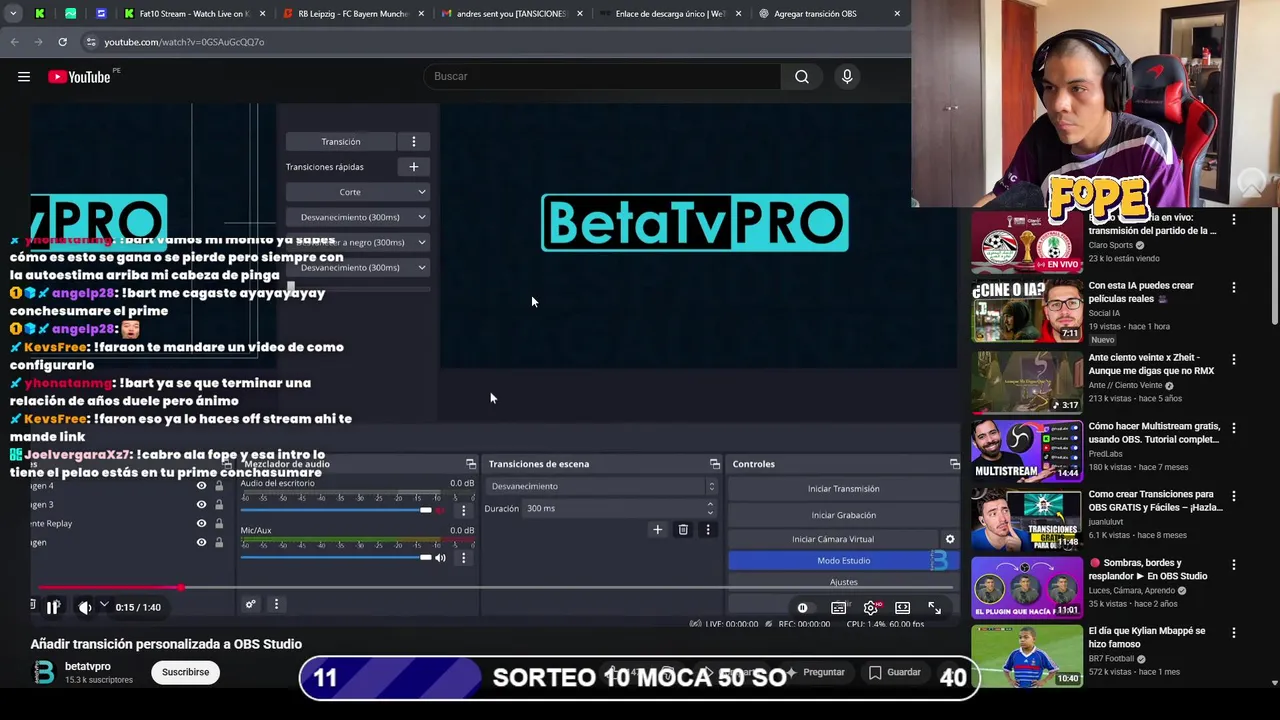Screen dimensions: 1280x720
Task: Mute the Mic/Aux speaker icon
Action: (x=440, y=558)
